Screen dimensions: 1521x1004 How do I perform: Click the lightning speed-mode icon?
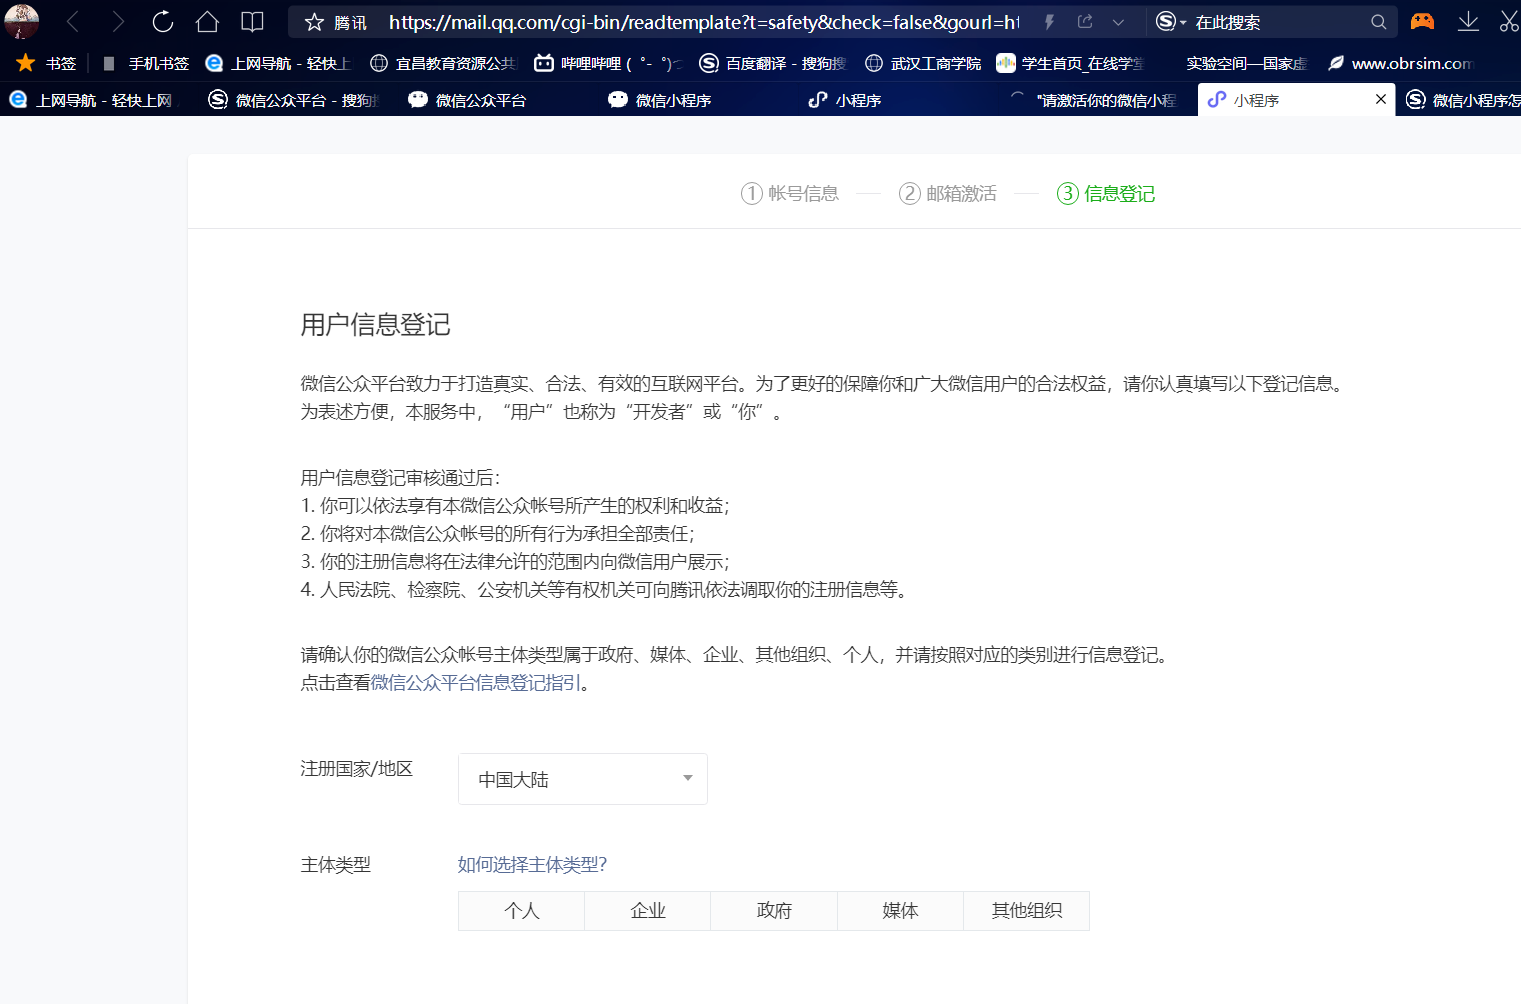pyautogui.click(x=1049, y=22)
